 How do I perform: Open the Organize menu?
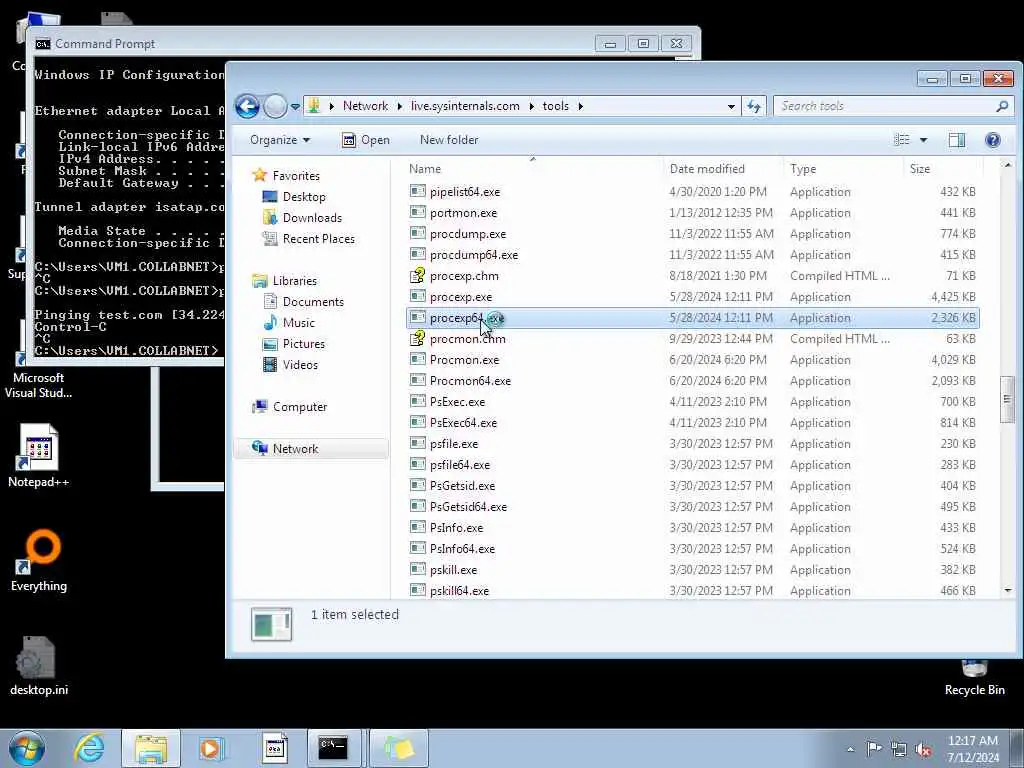[x=280, y=140]
